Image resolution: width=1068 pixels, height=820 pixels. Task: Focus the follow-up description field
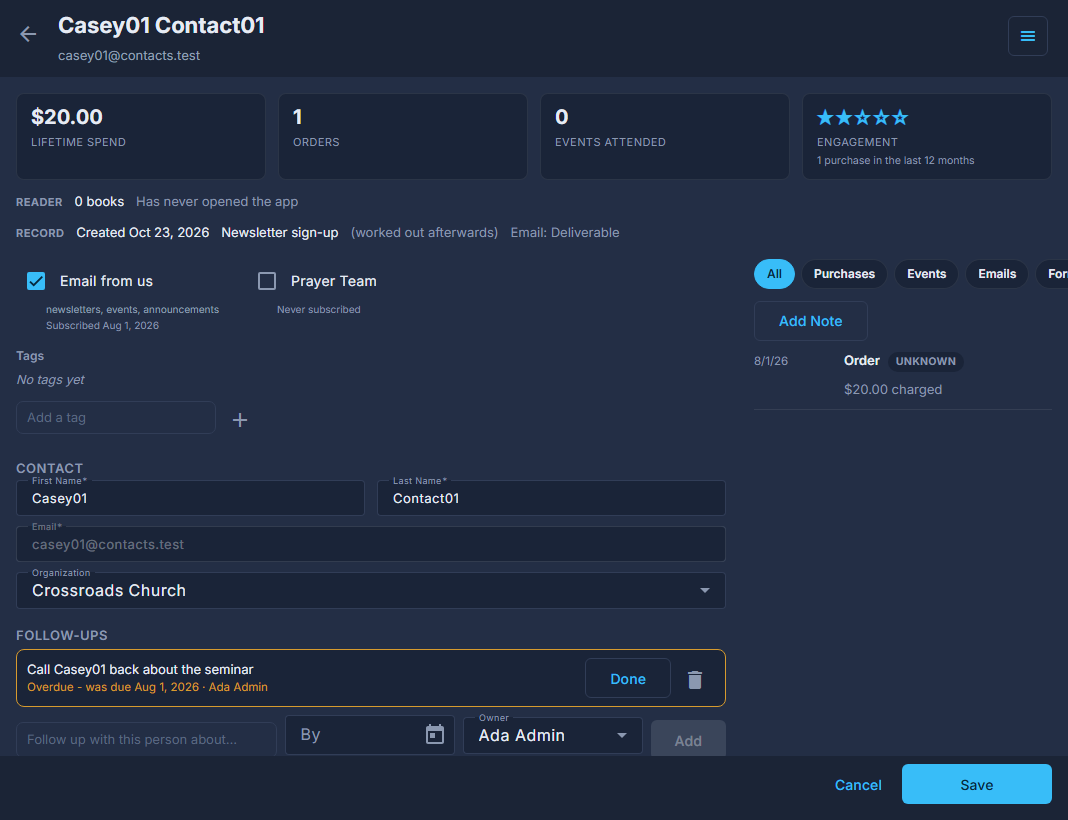[x=146, y=739]
